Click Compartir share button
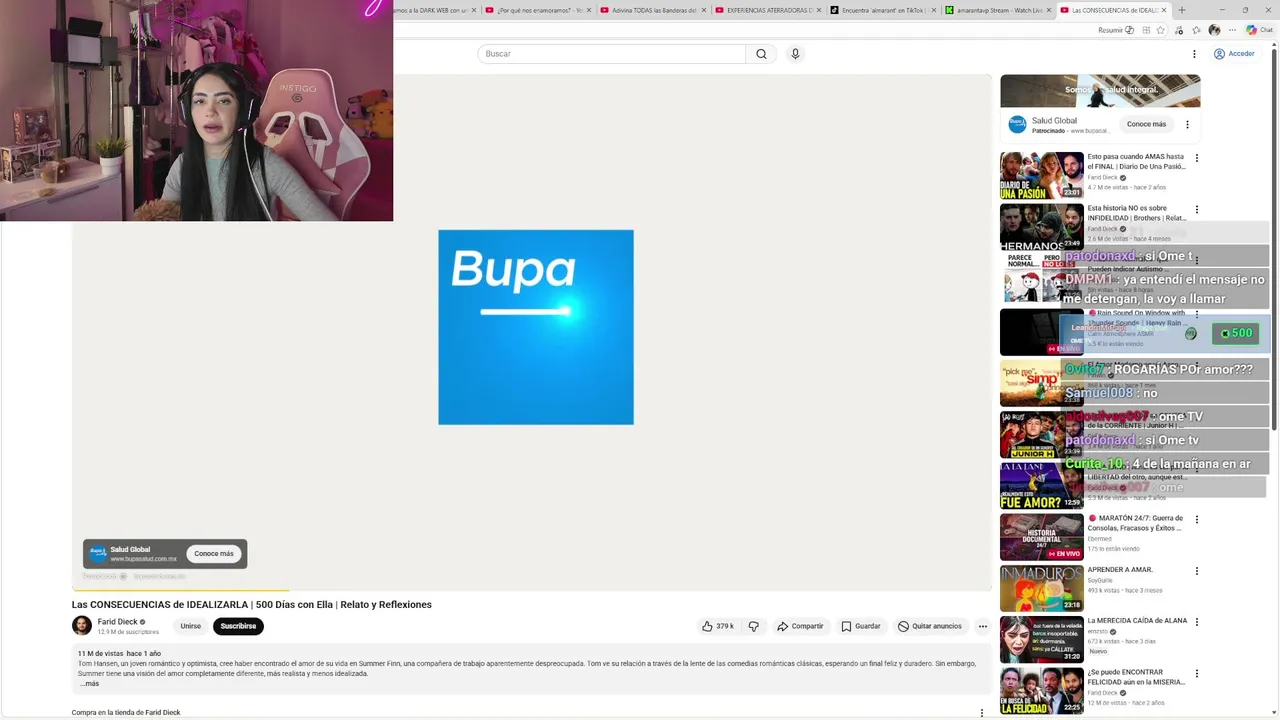The height and width of the screenshot is (720, 1280). click(x=800, y=626)
